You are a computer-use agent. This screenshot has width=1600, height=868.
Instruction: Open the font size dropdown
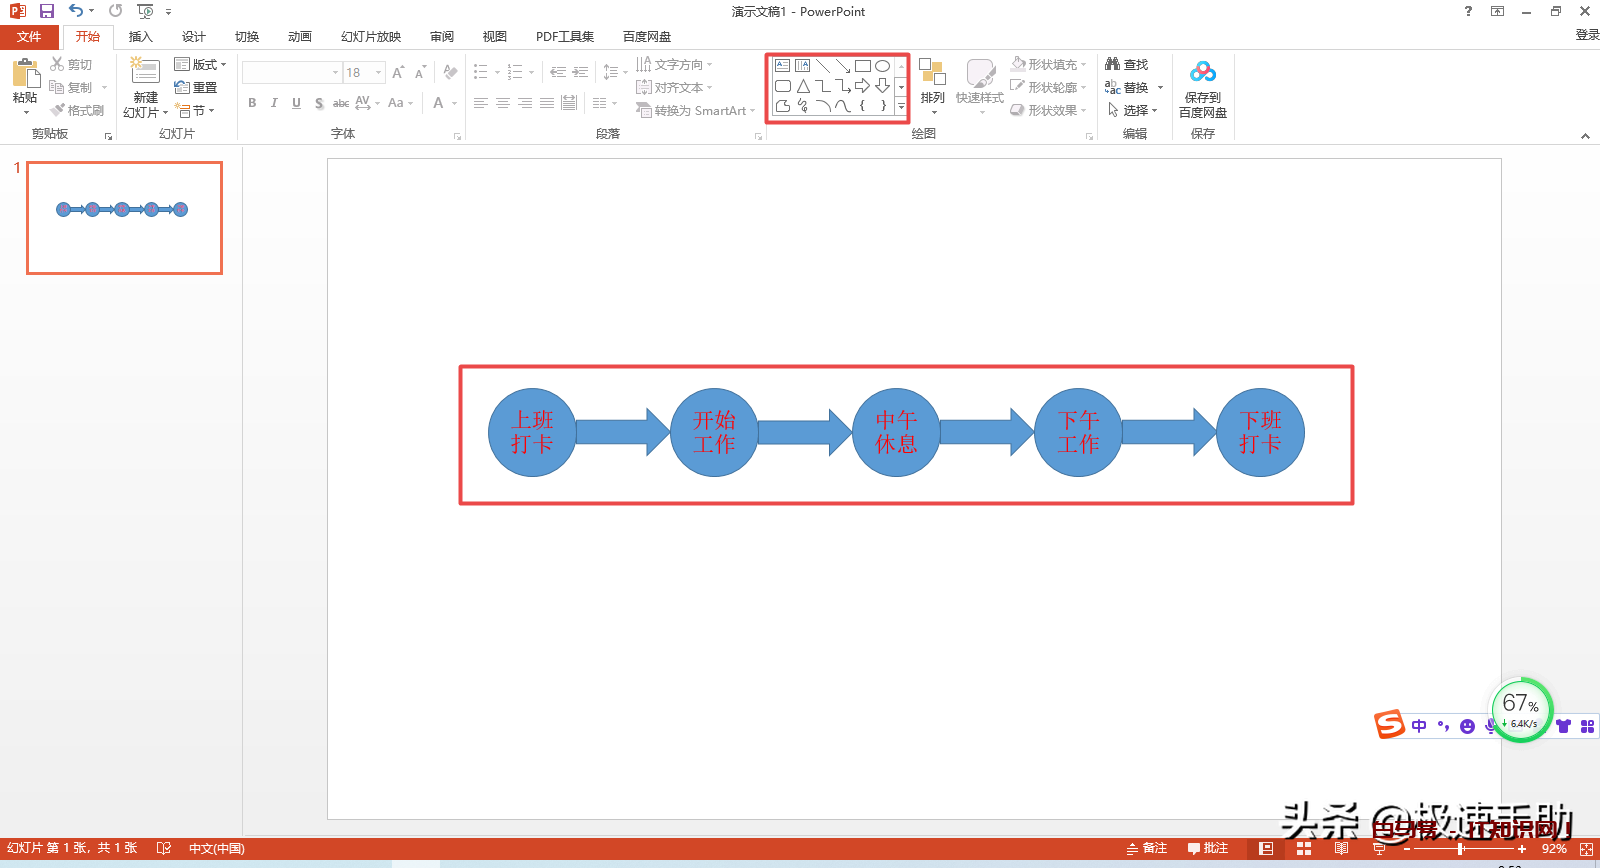[x=379, y=73]
